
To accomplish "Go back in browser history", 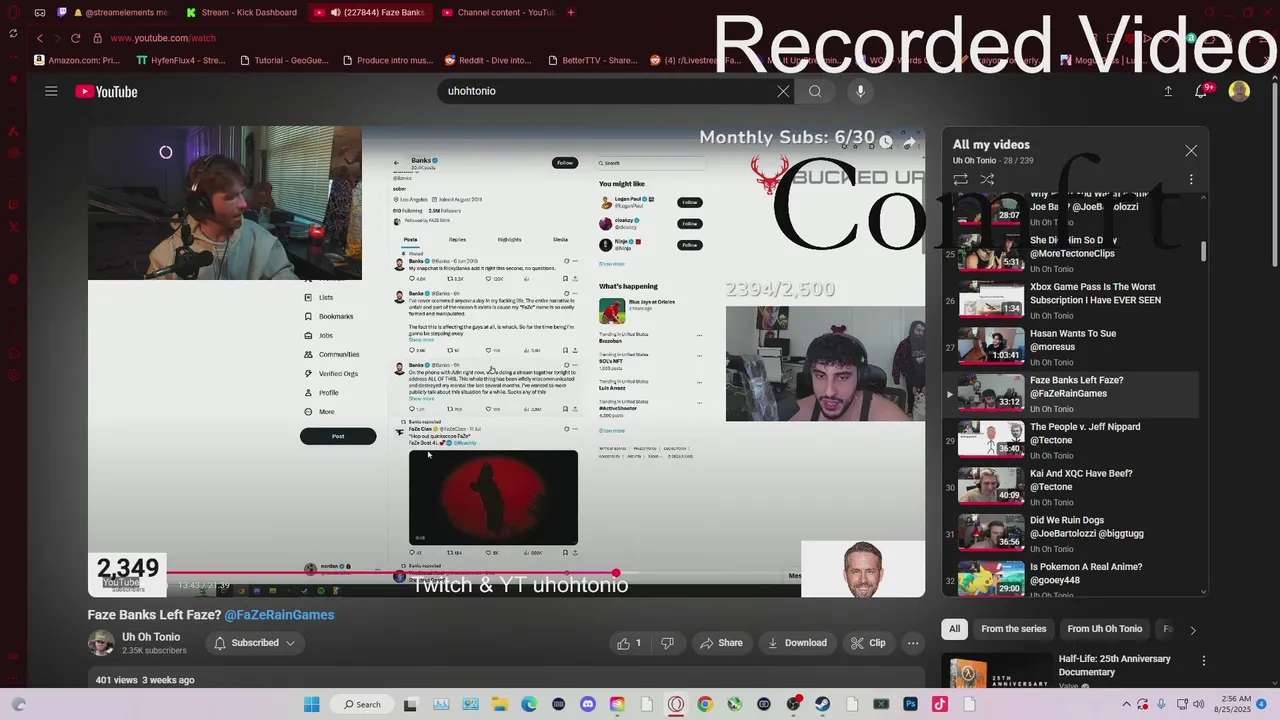I will tap(39, 38).
